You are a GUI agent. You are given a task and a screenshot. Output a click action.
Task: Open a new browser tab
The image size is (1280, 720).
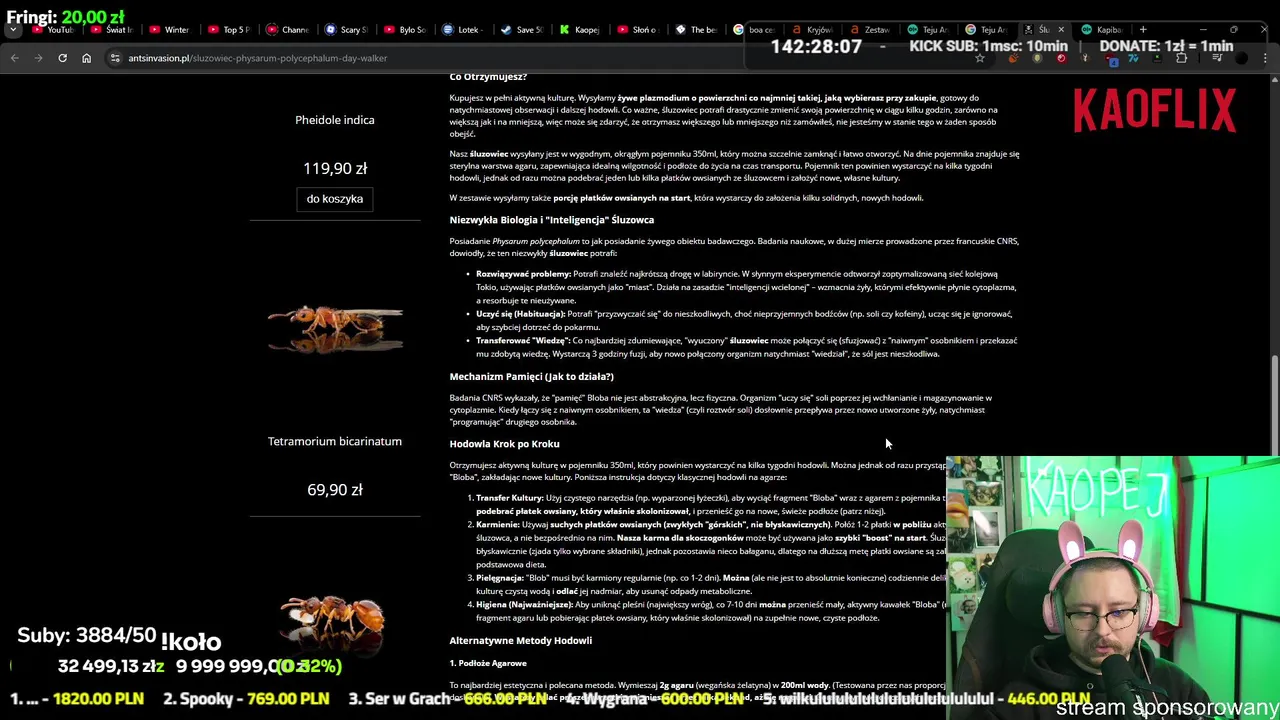[1143, 30]
